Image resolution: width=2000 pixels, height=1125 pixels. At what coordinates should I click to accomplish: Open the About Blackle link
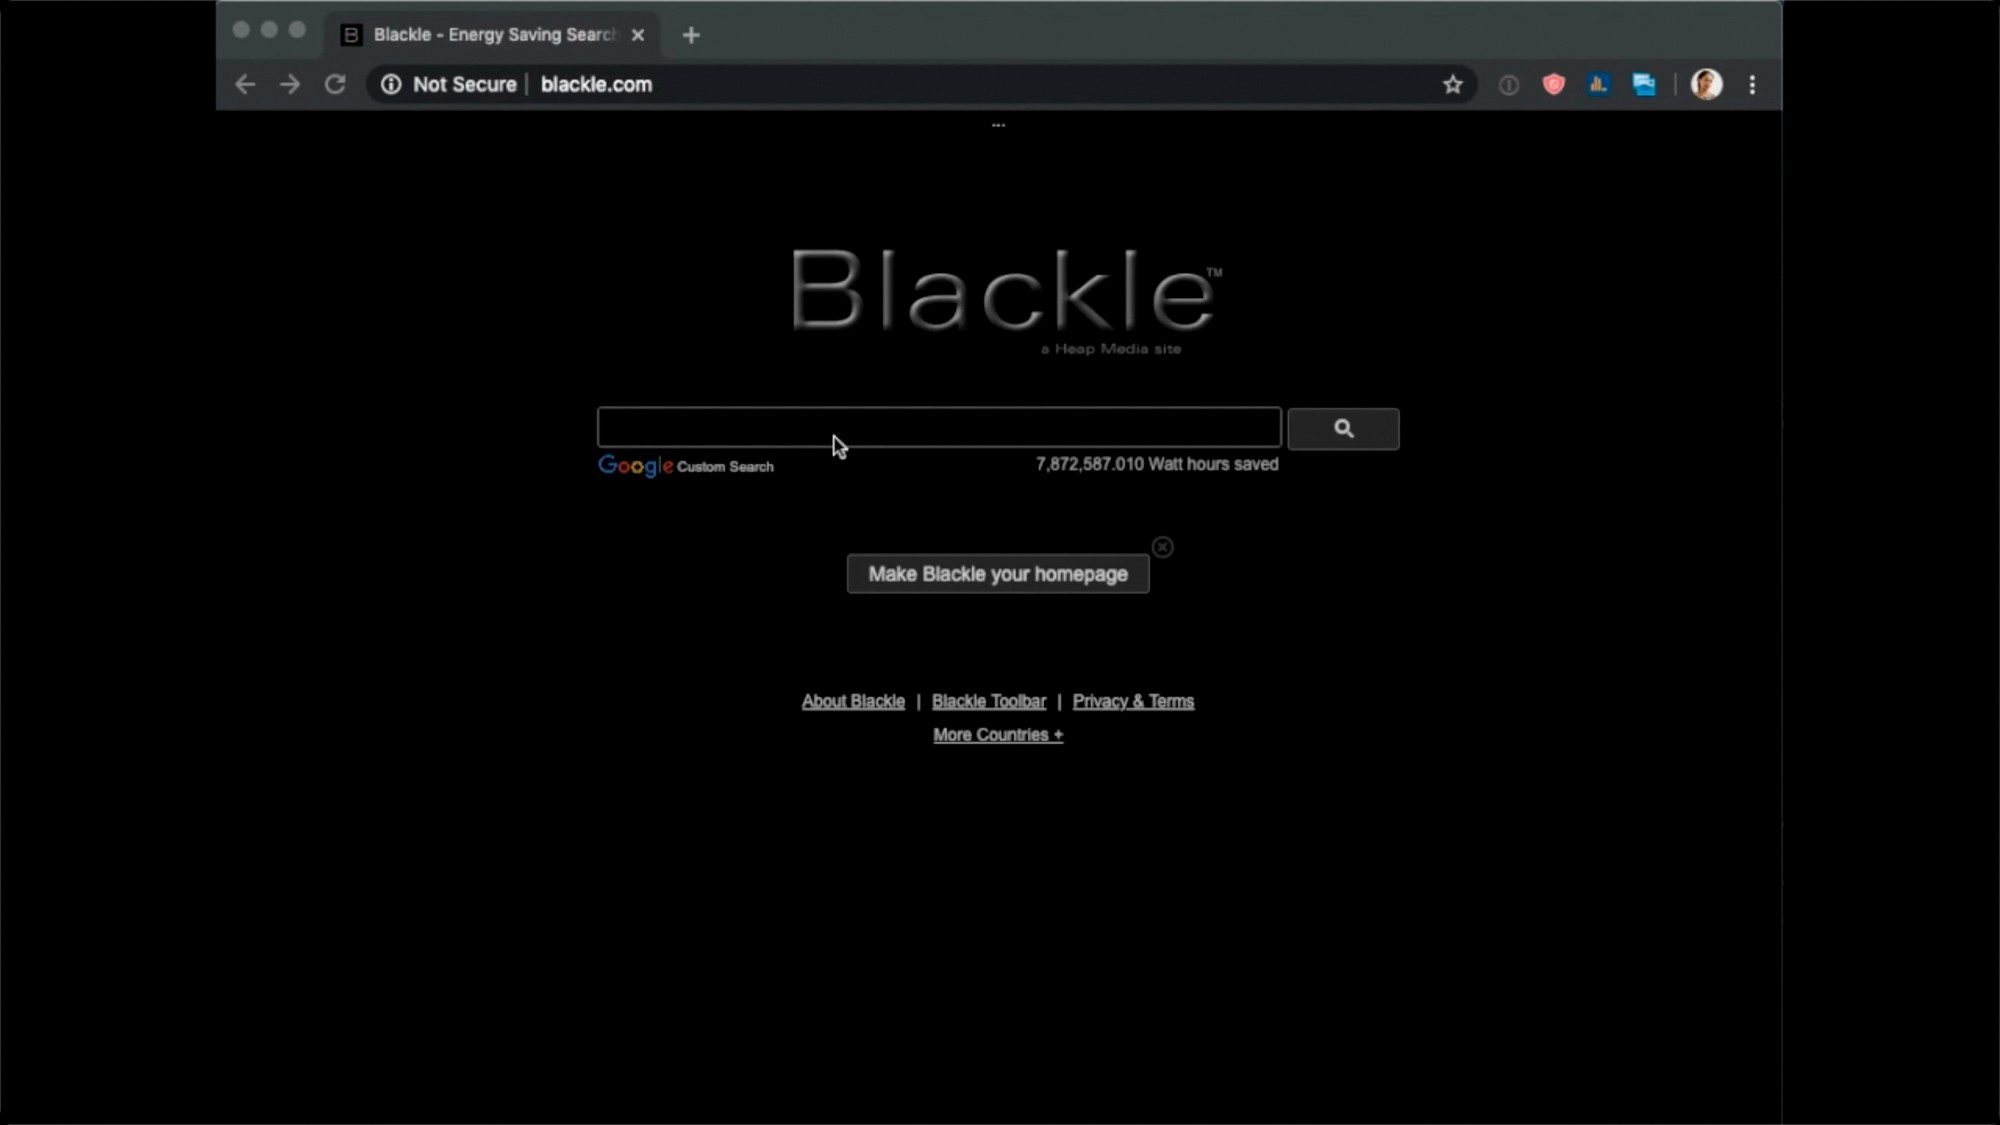[x=853, y=702]
